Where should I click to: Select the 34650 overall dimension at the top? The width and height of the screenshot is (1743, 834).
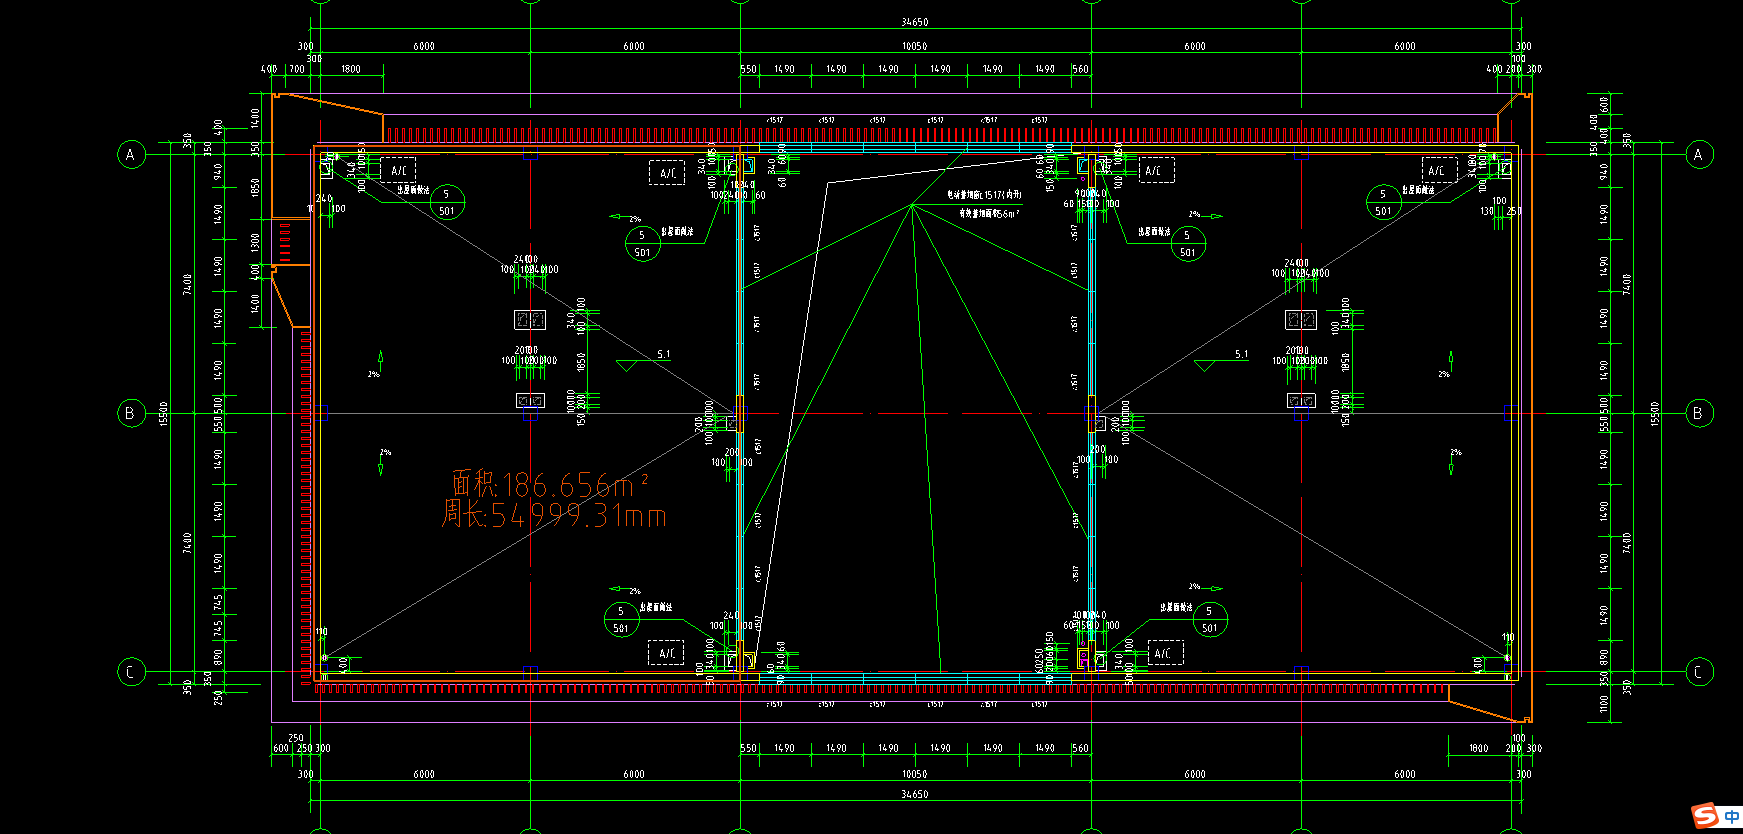pos(914,22)
